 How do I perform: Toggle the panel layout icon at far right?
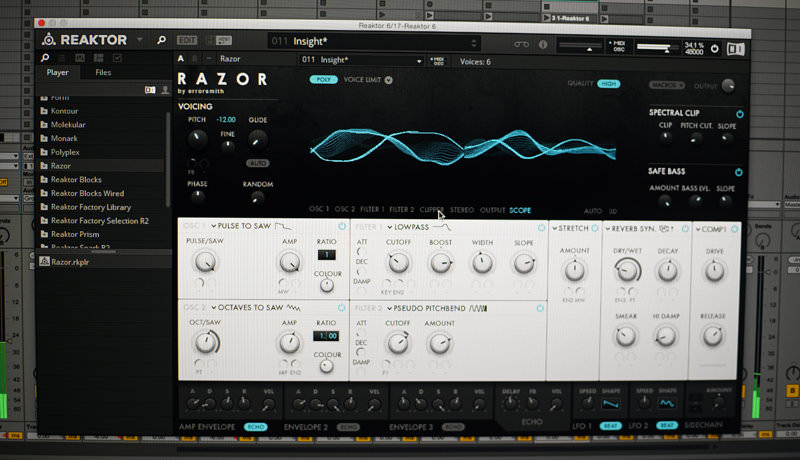click(x=736, y=49)
